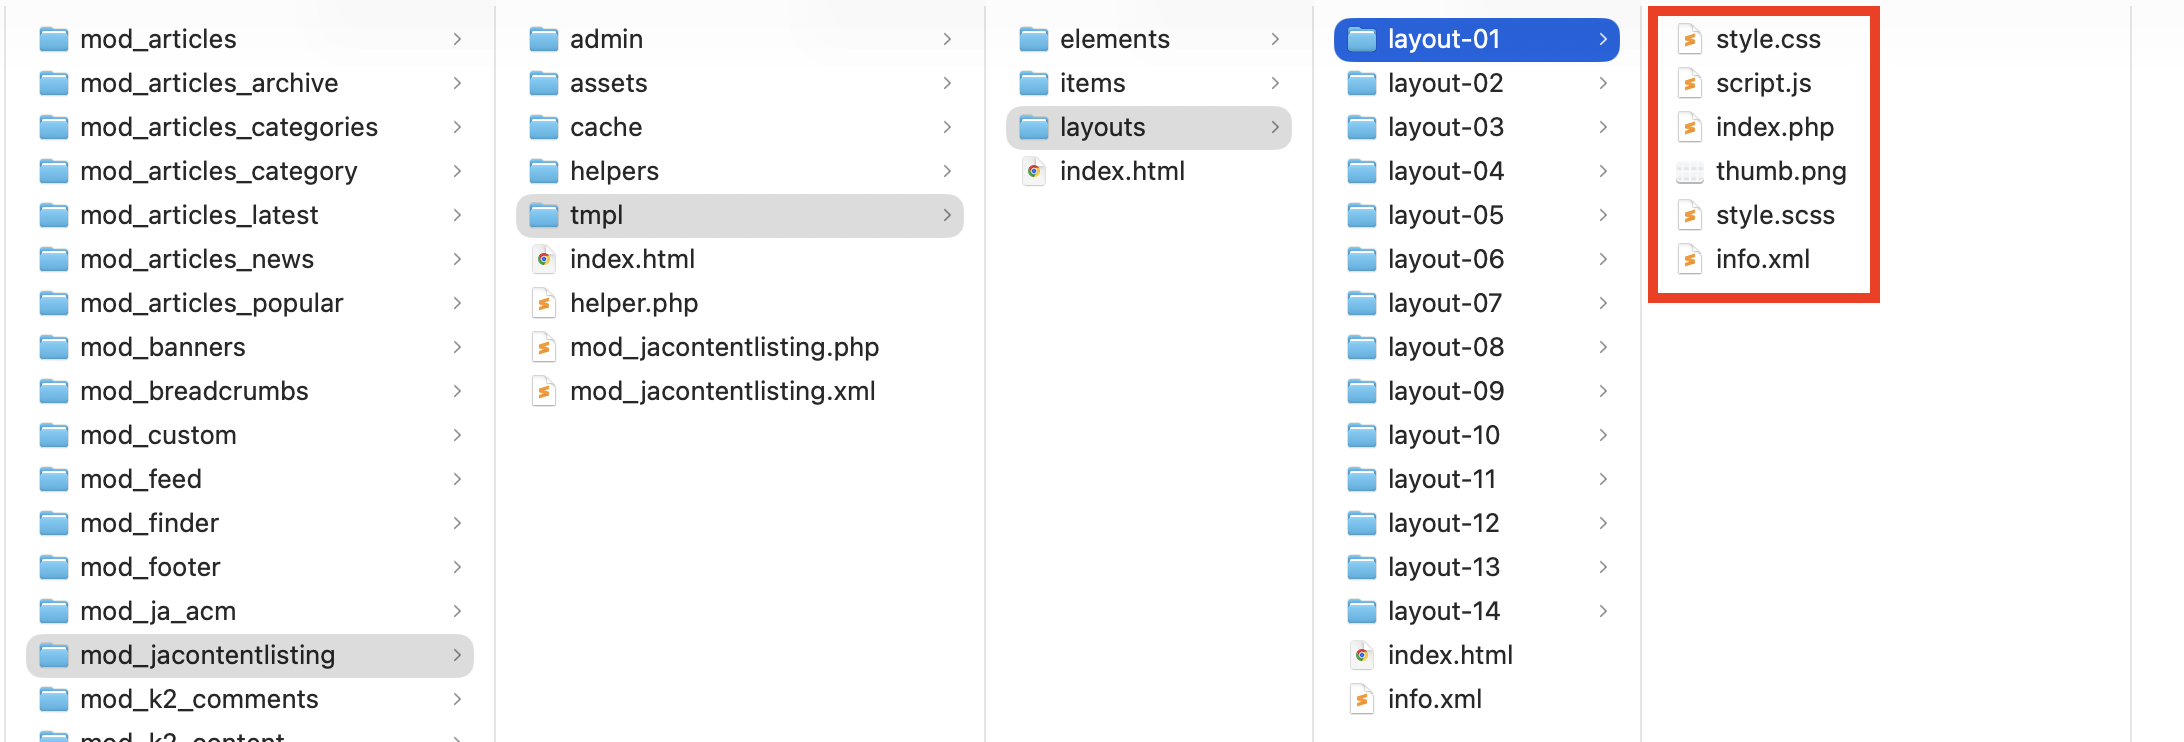Select the mod_articles_category folder name

[x=219, y=171]
